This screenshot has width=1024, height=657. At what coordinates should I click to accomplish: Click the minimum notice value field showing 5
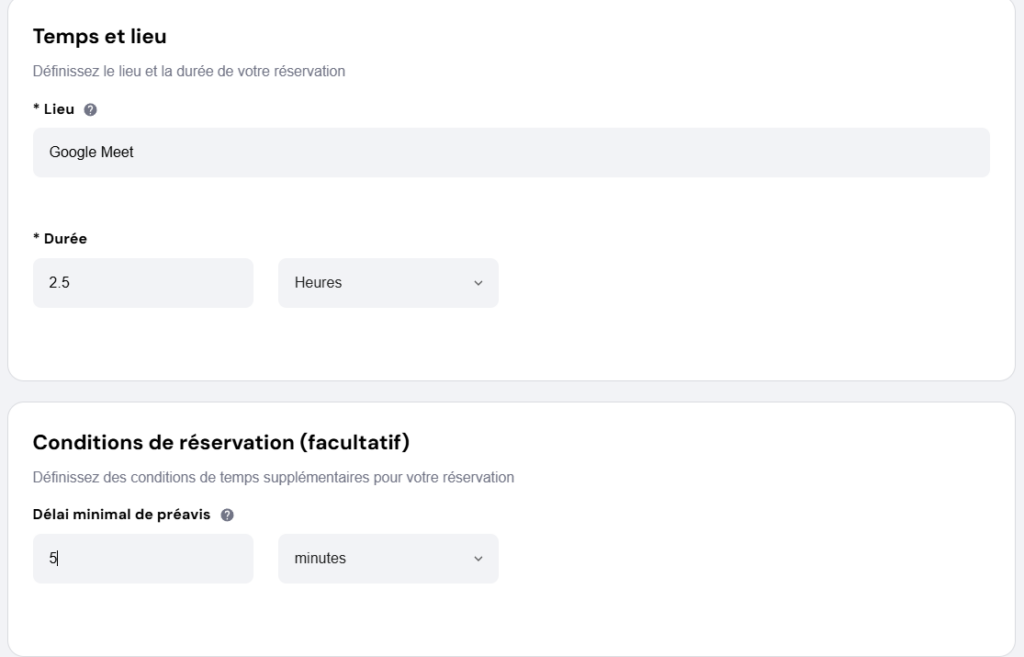[x=142, y=558]
